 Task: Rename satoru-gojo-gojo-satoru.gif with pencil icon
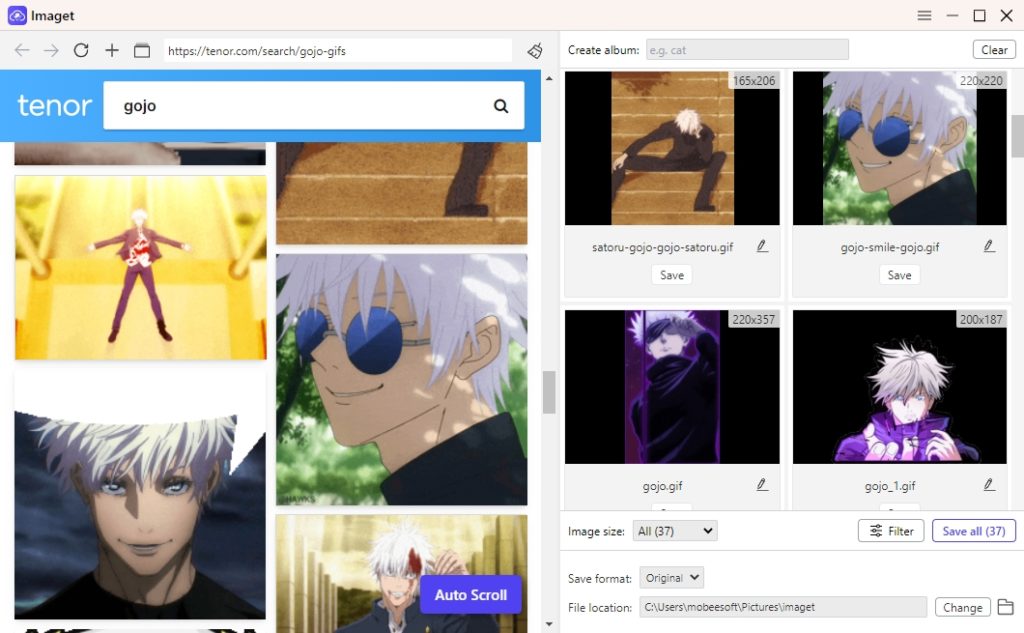click(x=762, y=246)
